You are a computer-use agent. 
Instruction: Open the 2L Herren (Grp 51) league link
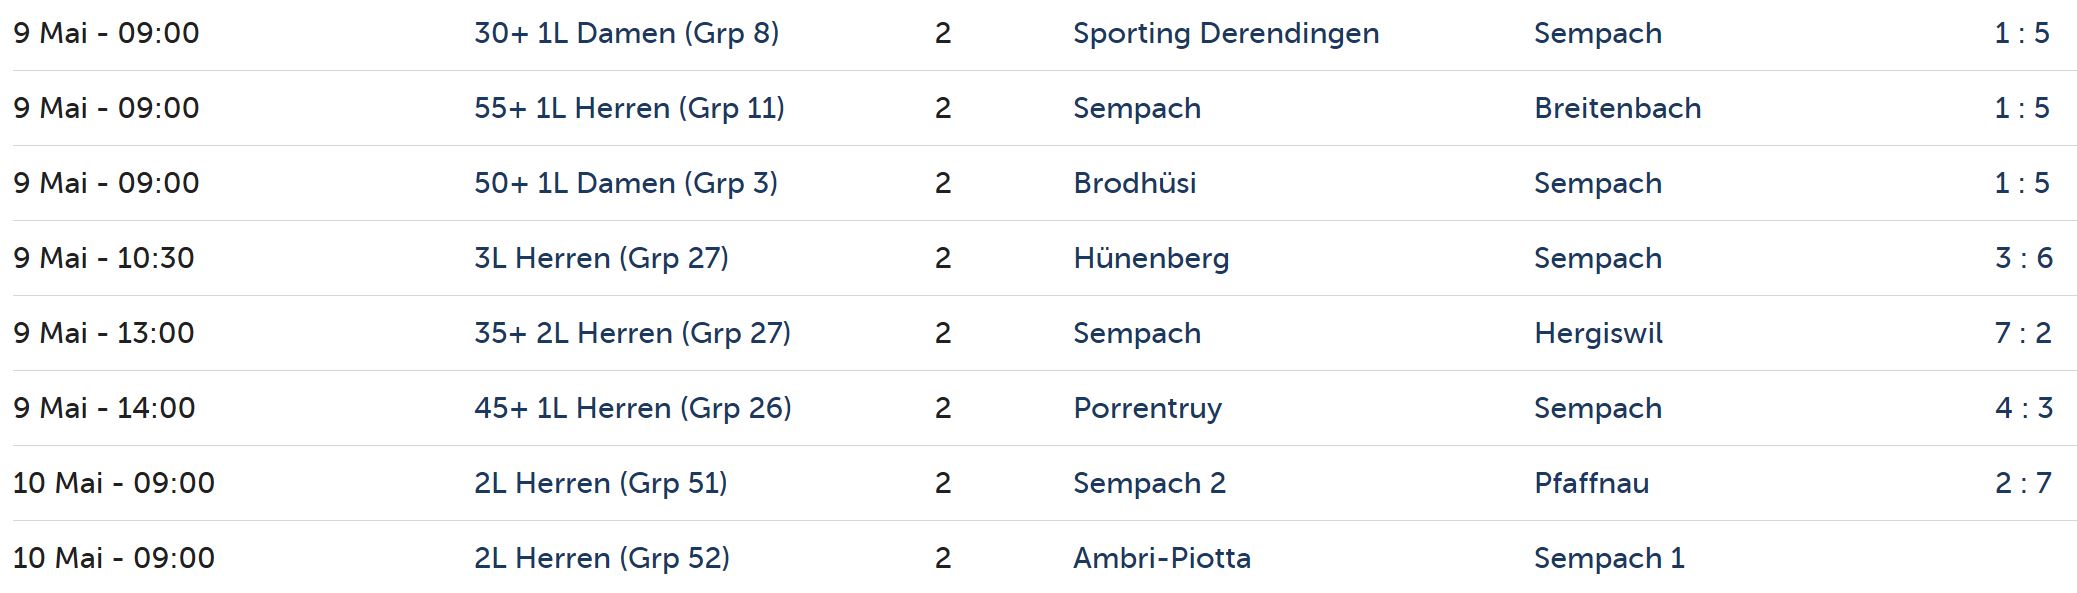click(x=600, y=483)
